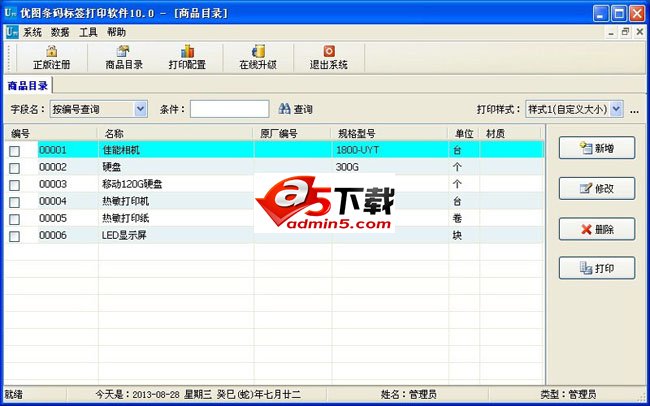Sort by the 名称 column header
This screenshot has width=650, height=406.
pyautogui.click(x=175, y=134)
